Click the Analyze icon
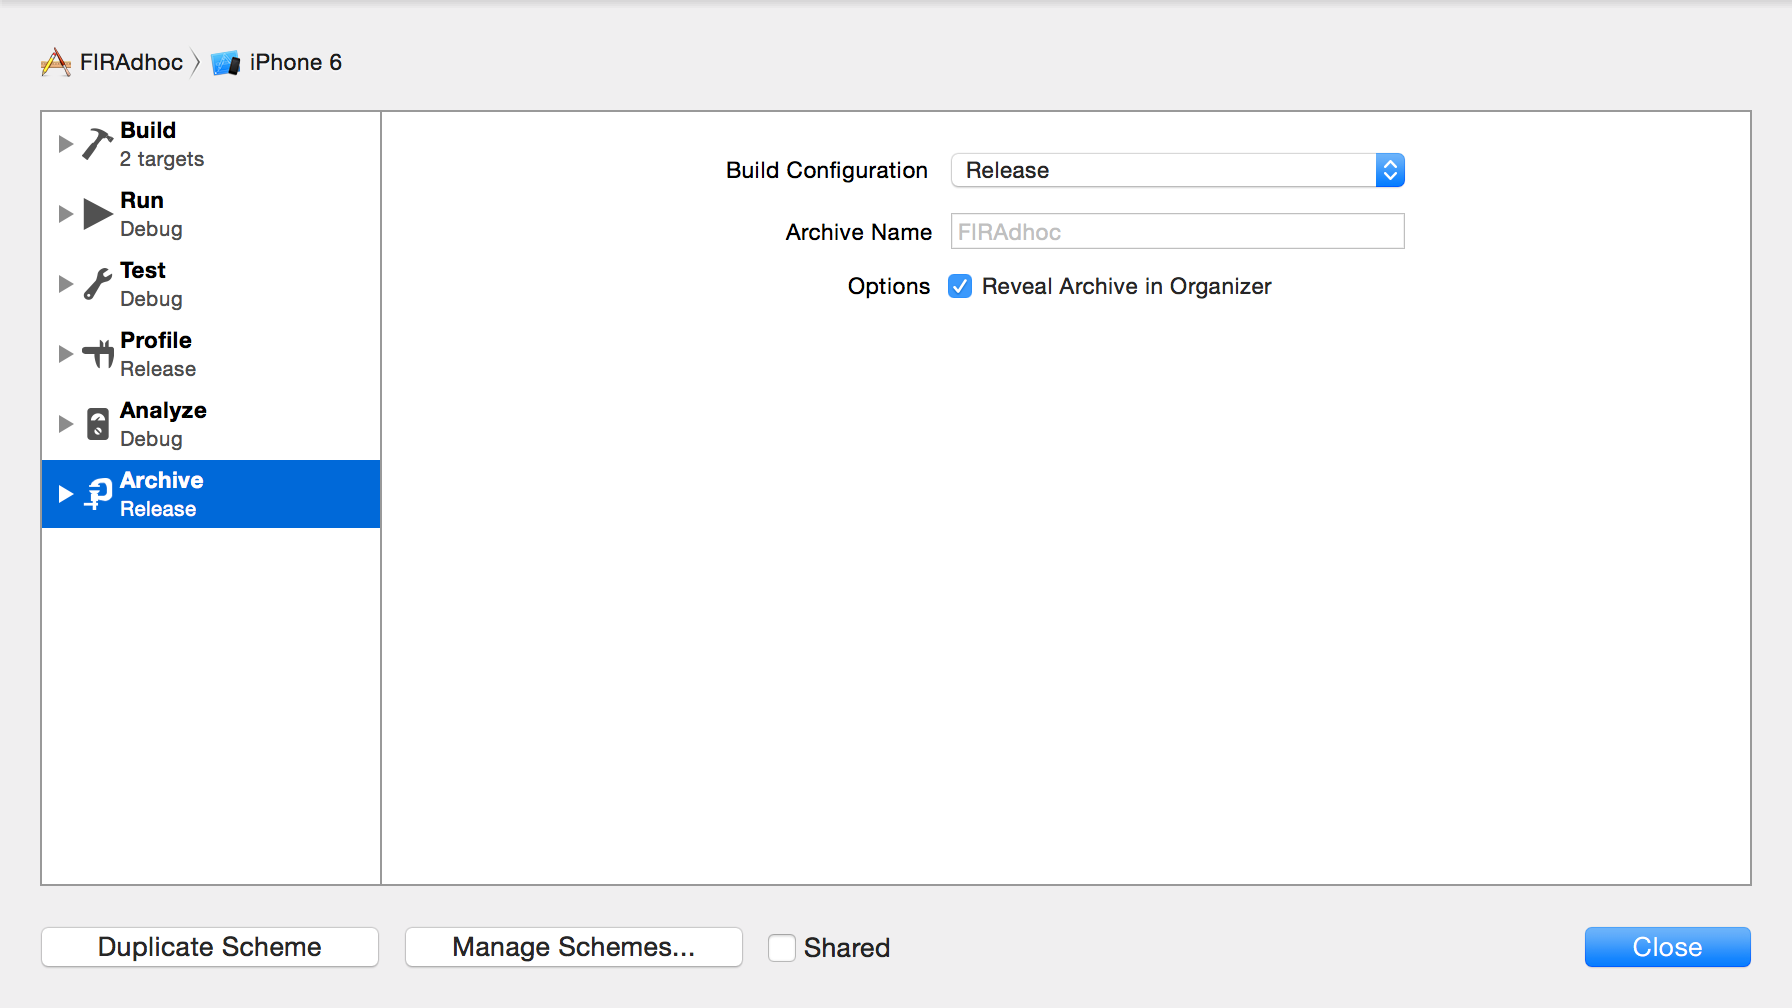Image resolution: width=1792 pixels, height=1008 pixels. [97, 424]
